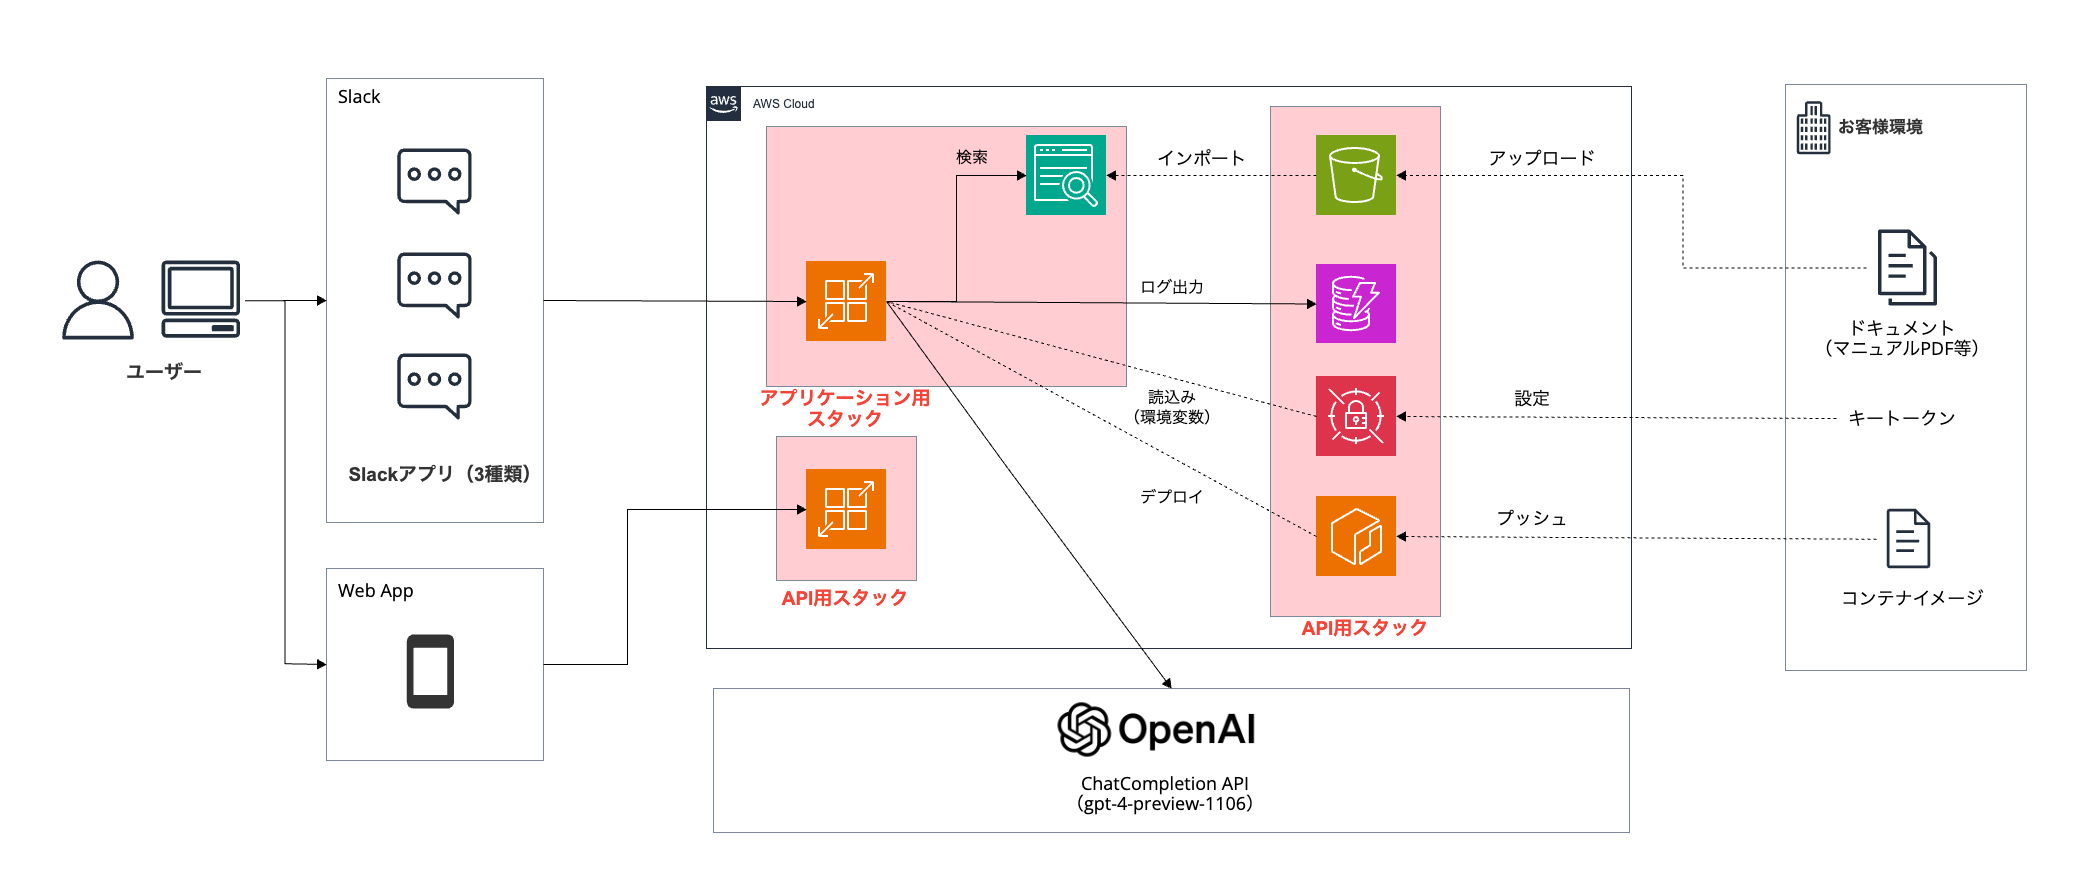Screen dimensions: 2100x880
Task: Select the user person icon
Action: coord(98,300)
